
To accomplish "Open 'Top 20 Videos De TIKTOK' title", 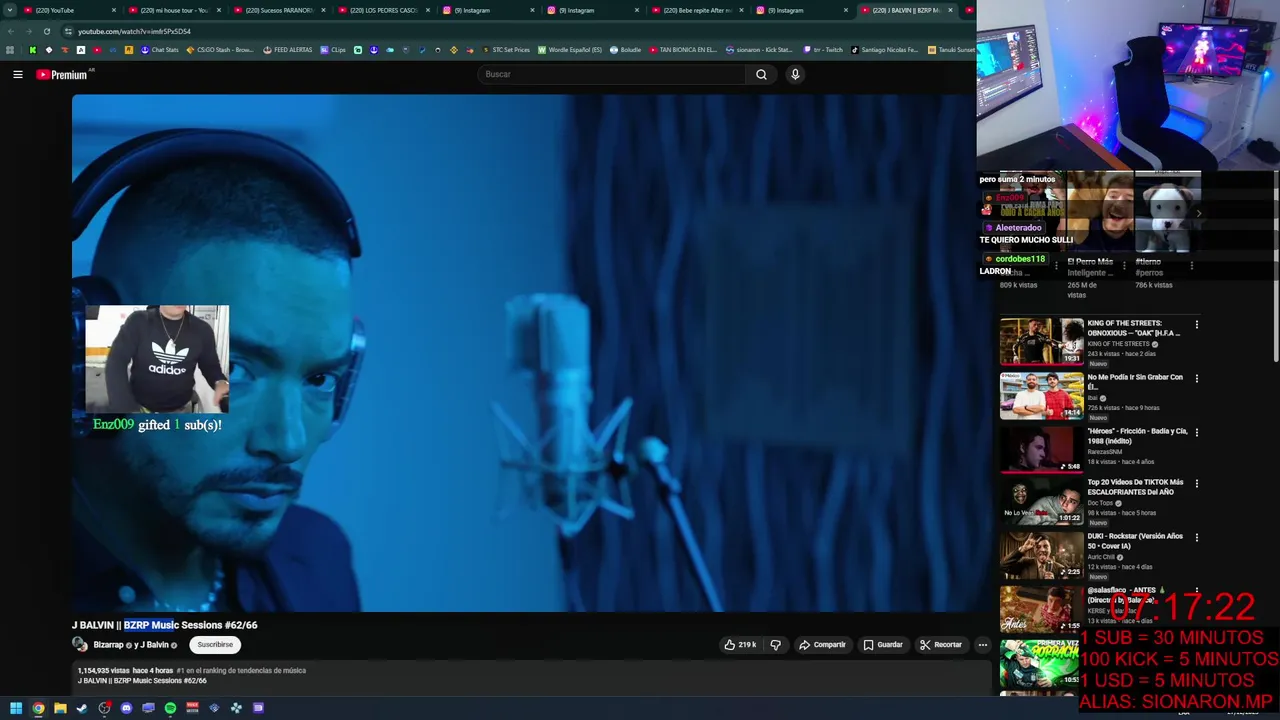I will pyautogui.click(x=1135, y=487).
